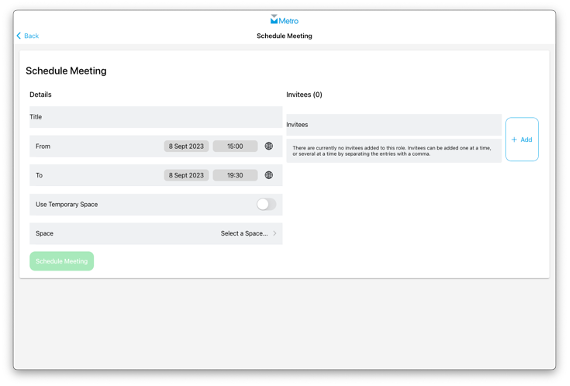Click the Use Temporary Space label
The height and width of the screenshot is (386, 570).
(67, 204)
